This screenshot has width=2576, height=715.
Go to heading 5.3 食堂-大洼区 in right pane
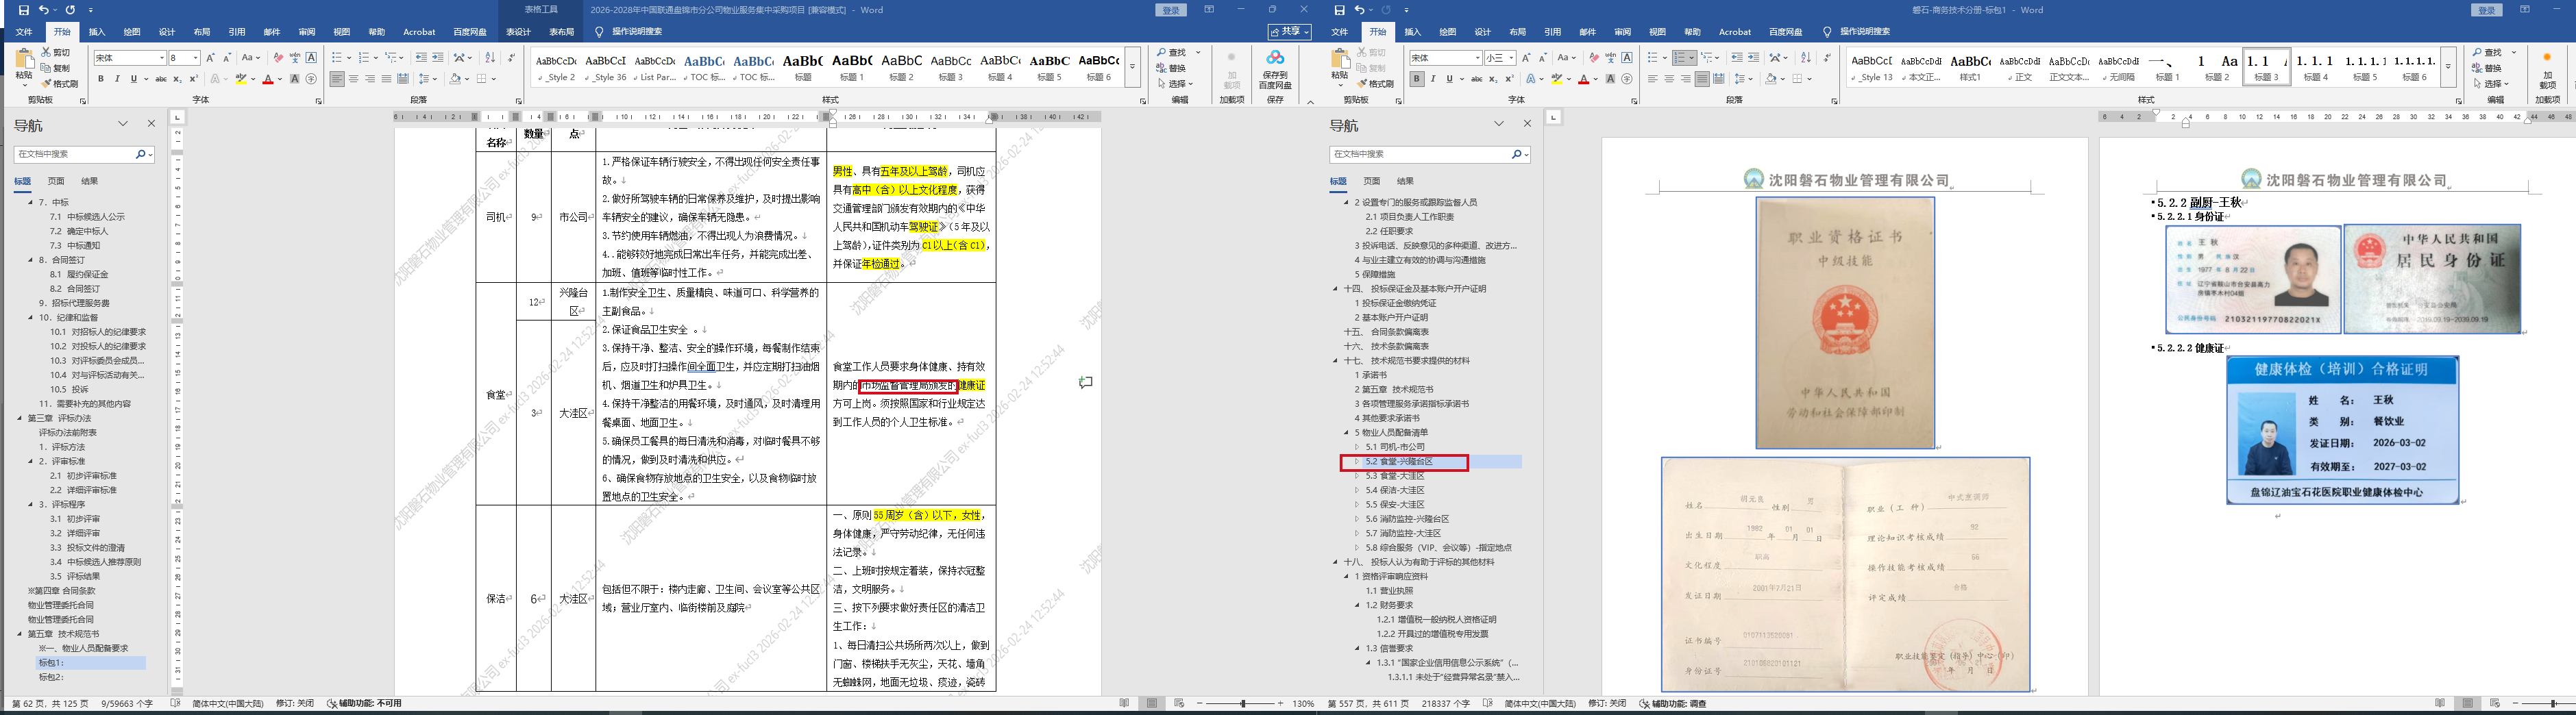(1395, 476)
